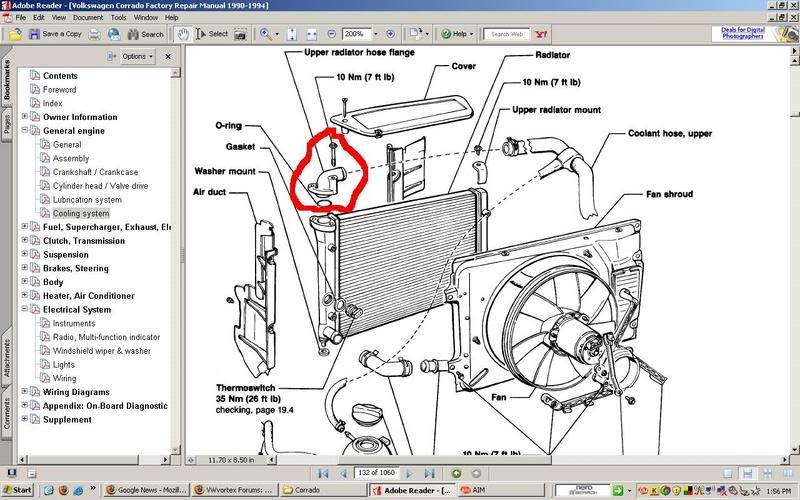Open the zoom tool dropdown arrow
Viewport: 800px width, 500px height.
[277, 34]
